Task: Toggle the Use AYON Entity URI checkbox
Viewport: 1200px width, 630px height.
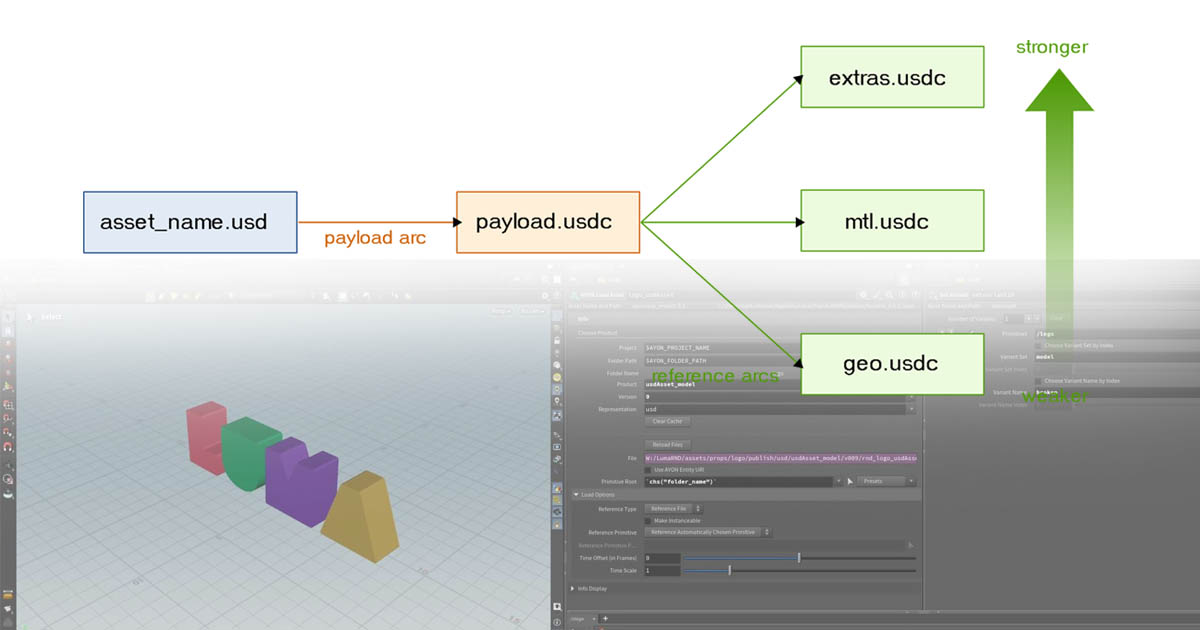Action: click(647, 469)
